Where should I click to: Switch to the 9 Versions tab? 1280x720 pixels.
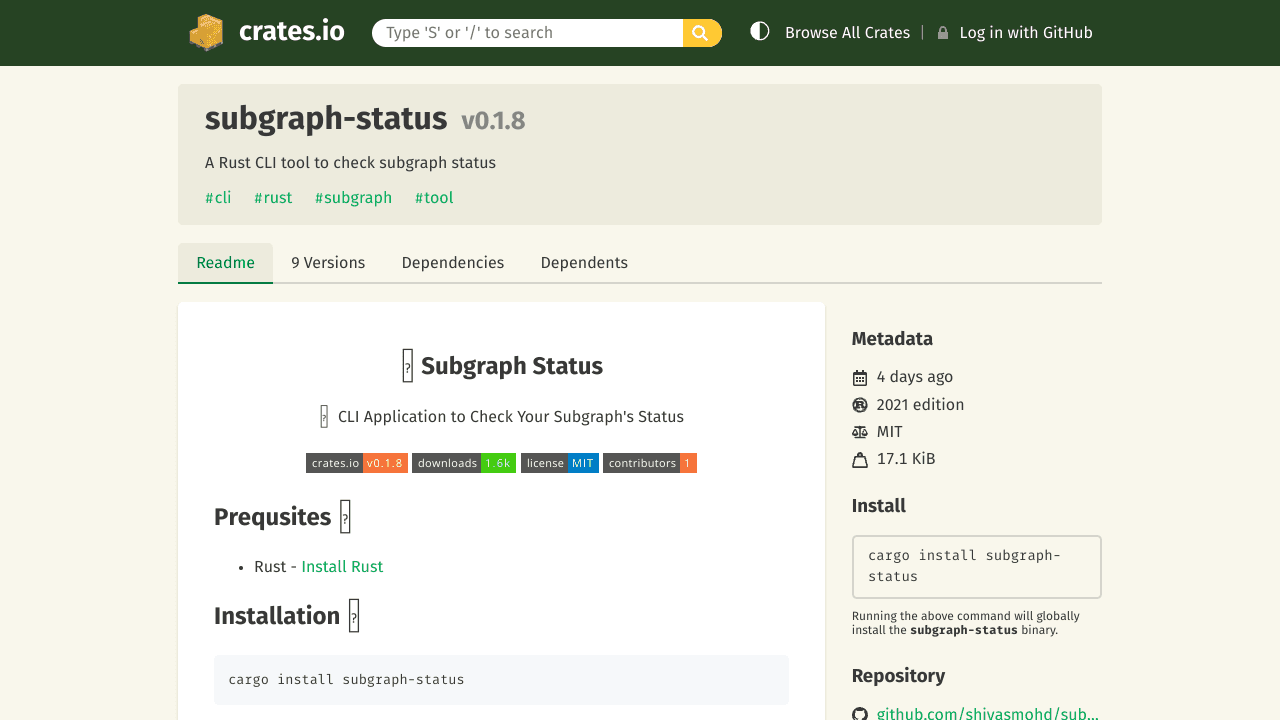coord(328,263)
